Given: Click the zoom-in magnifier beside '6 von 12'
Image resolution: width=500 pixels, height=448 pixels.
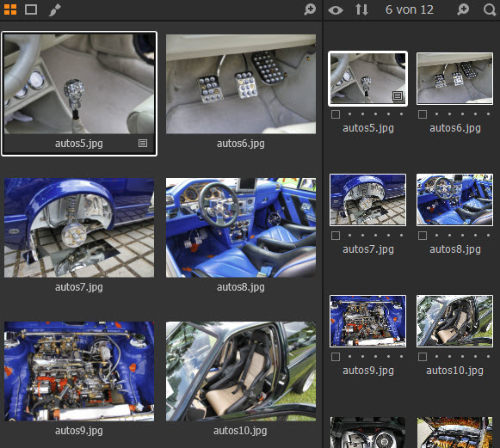Looking at the screenshot, I should 463,10.
